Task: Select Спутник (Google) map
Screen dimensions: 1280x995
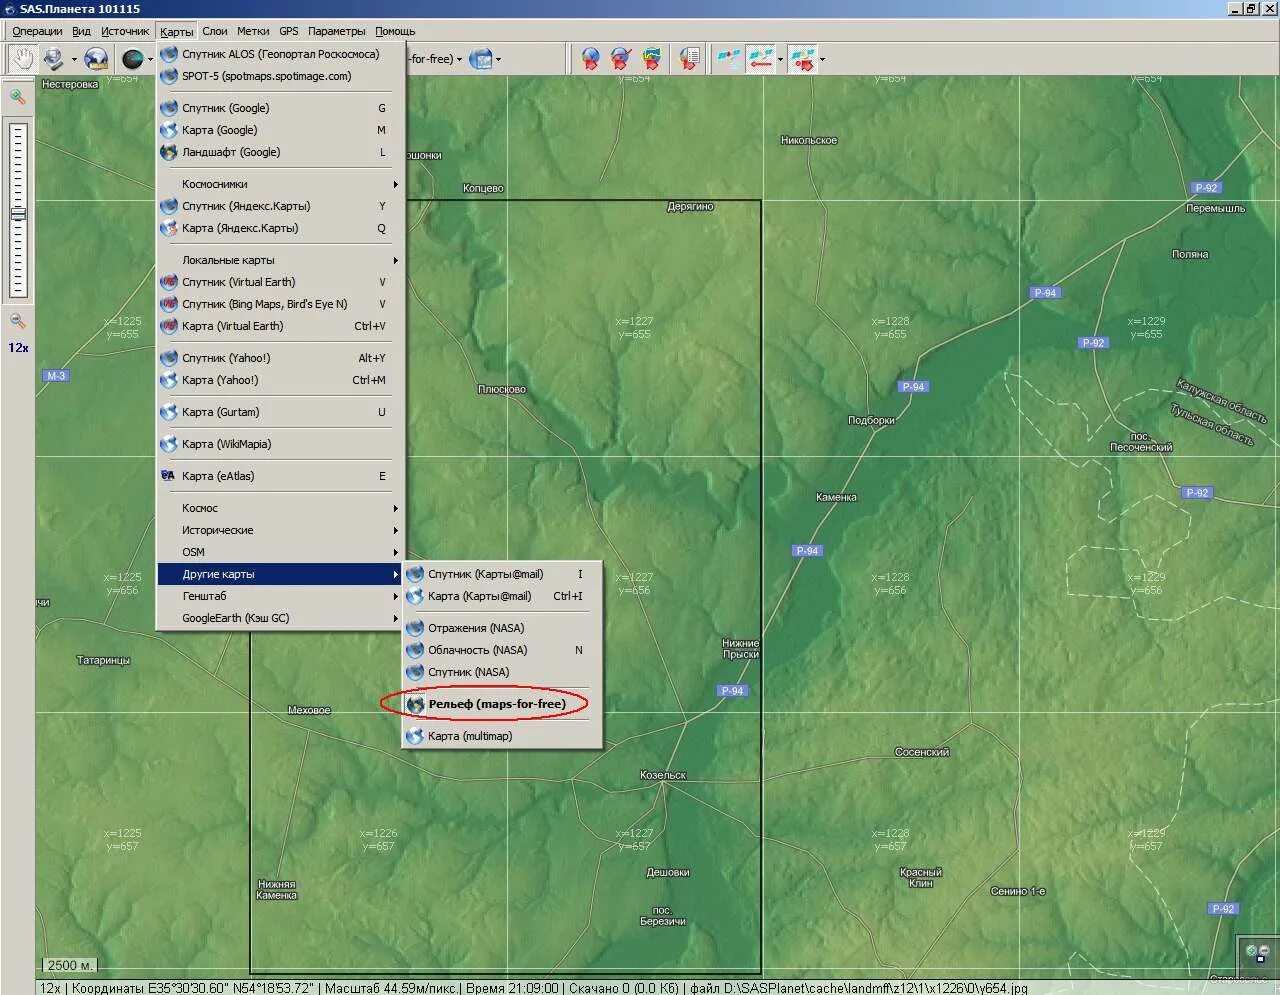Action: click(280, 108)
